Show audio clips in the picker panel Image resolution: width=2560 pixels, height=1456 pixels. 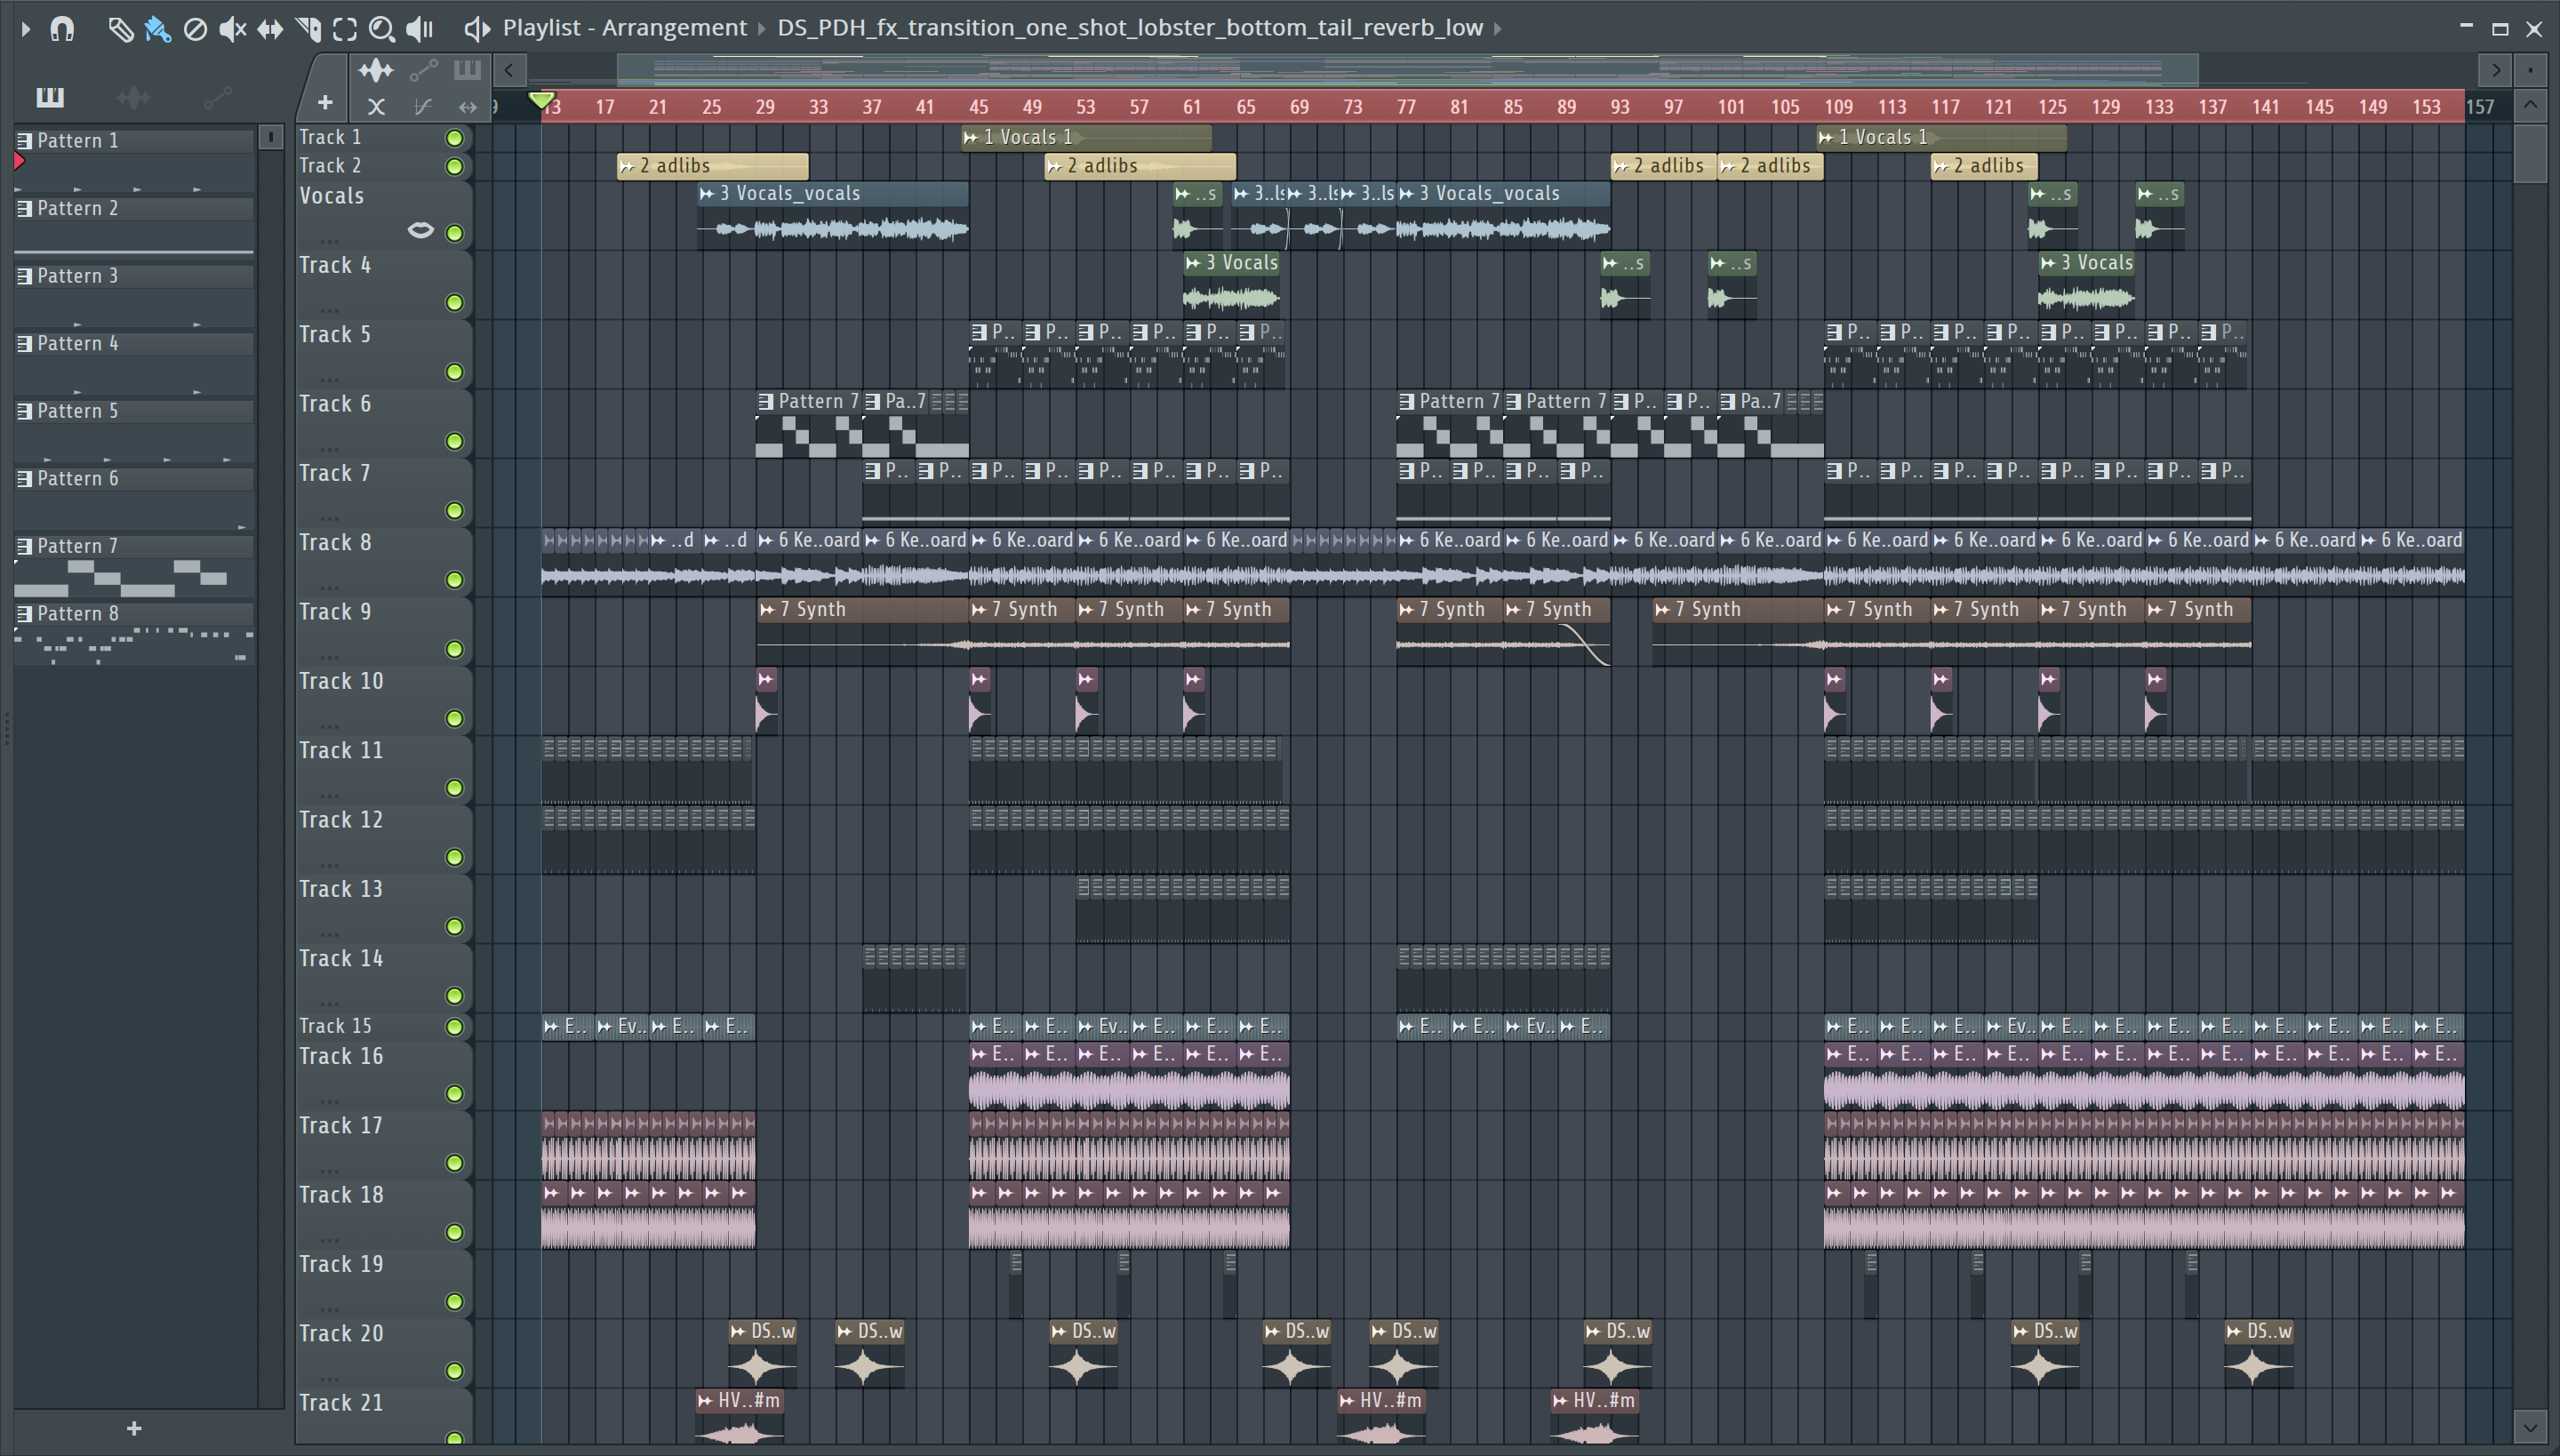coord(133,97)
